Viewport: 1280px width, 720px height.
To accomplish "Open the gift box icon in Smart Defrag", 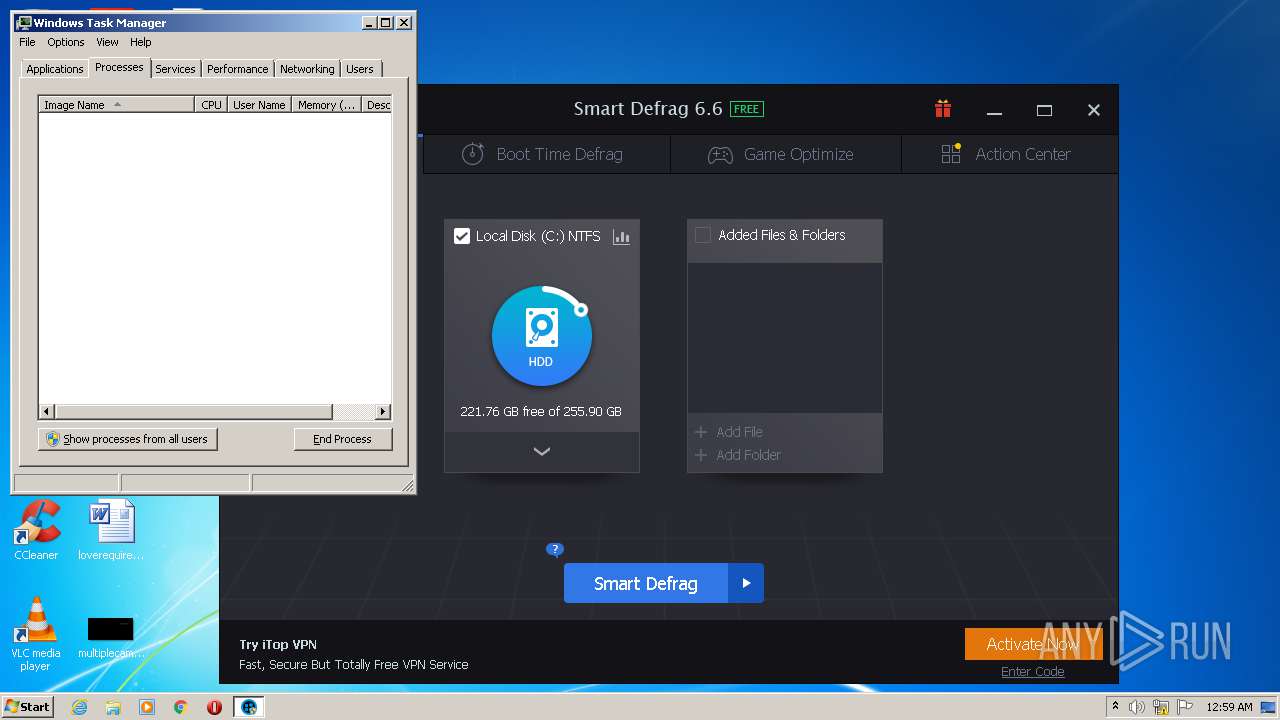I will click(943, 109).
